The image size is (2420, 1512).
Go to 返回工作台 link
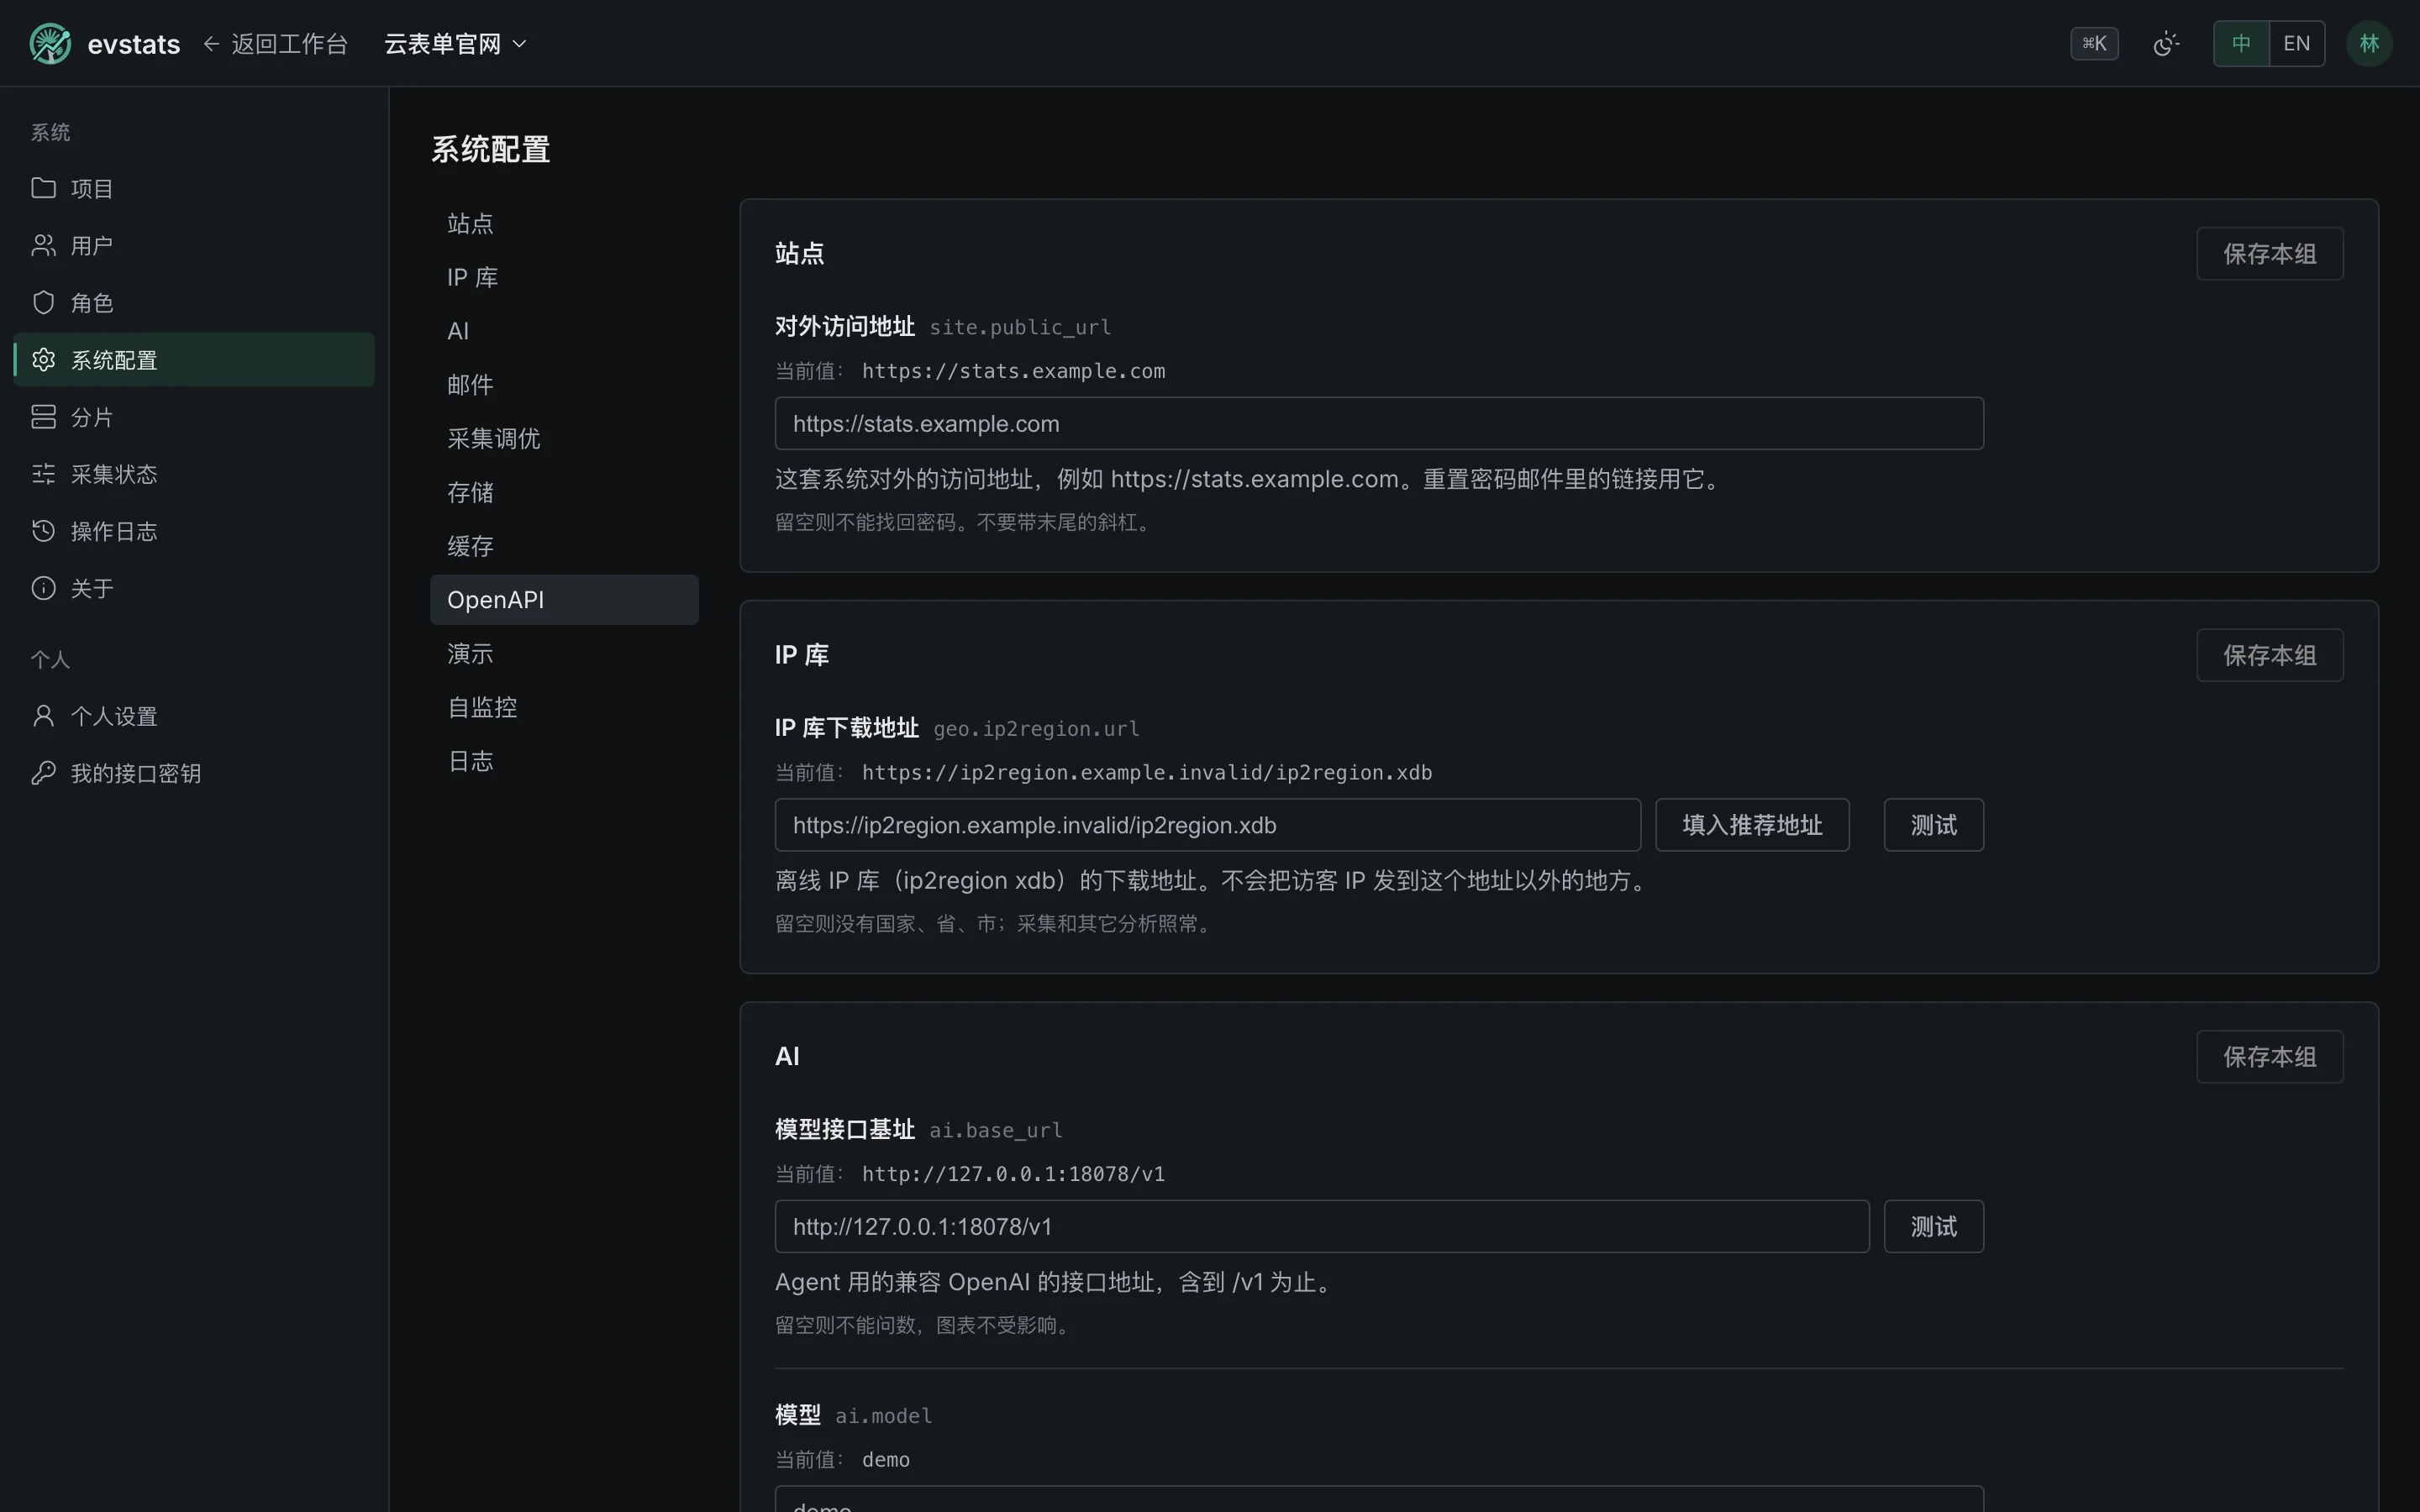[x=275, y=44]
